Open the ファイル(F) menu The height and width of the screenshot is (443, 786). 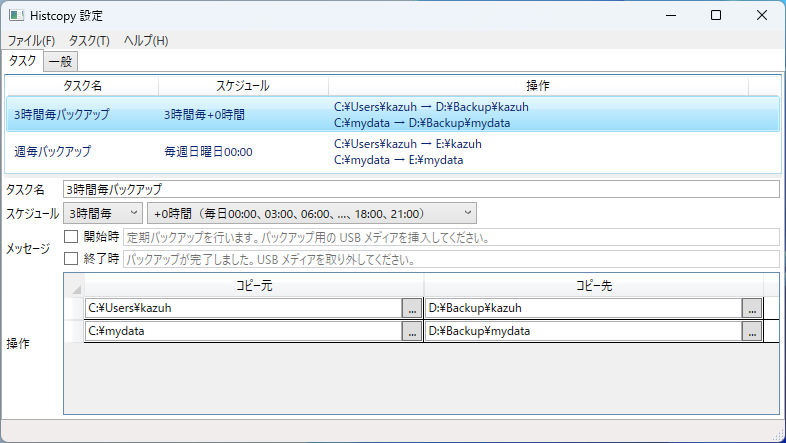32,41
